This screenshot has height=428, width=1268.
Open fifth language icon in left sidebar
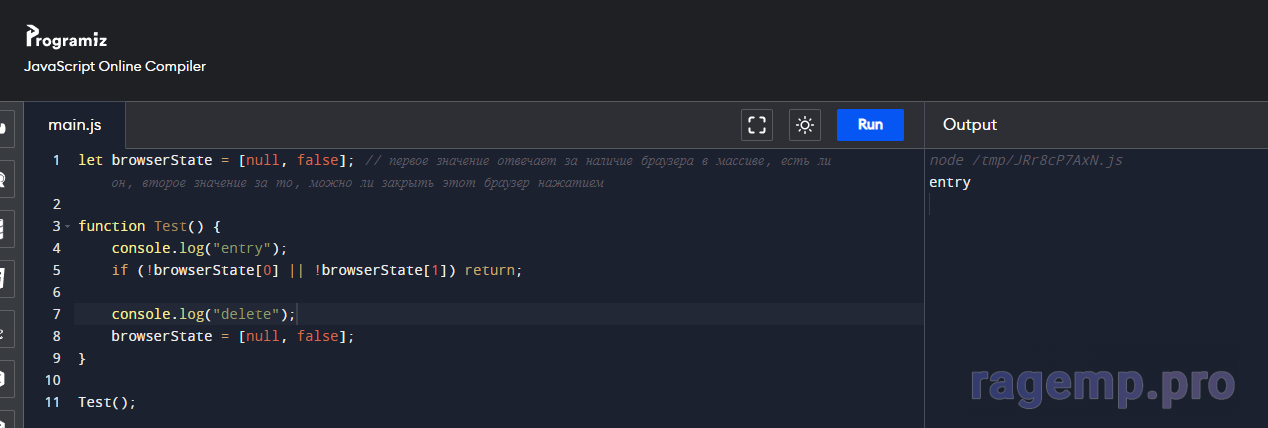point(5,330)
